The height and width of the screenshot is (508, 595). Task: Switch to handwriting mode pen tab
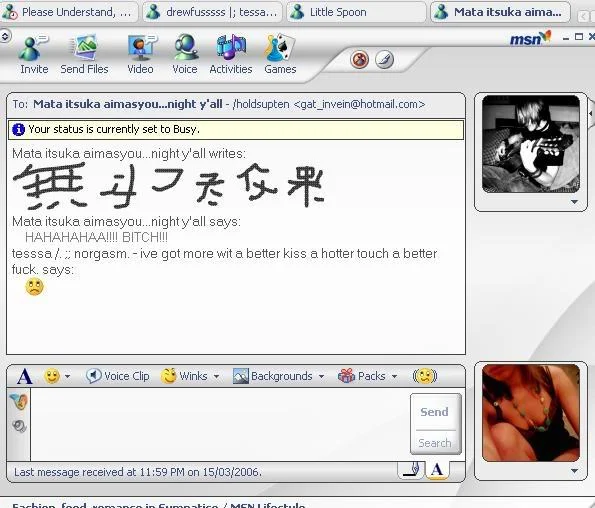coord(411,470)
